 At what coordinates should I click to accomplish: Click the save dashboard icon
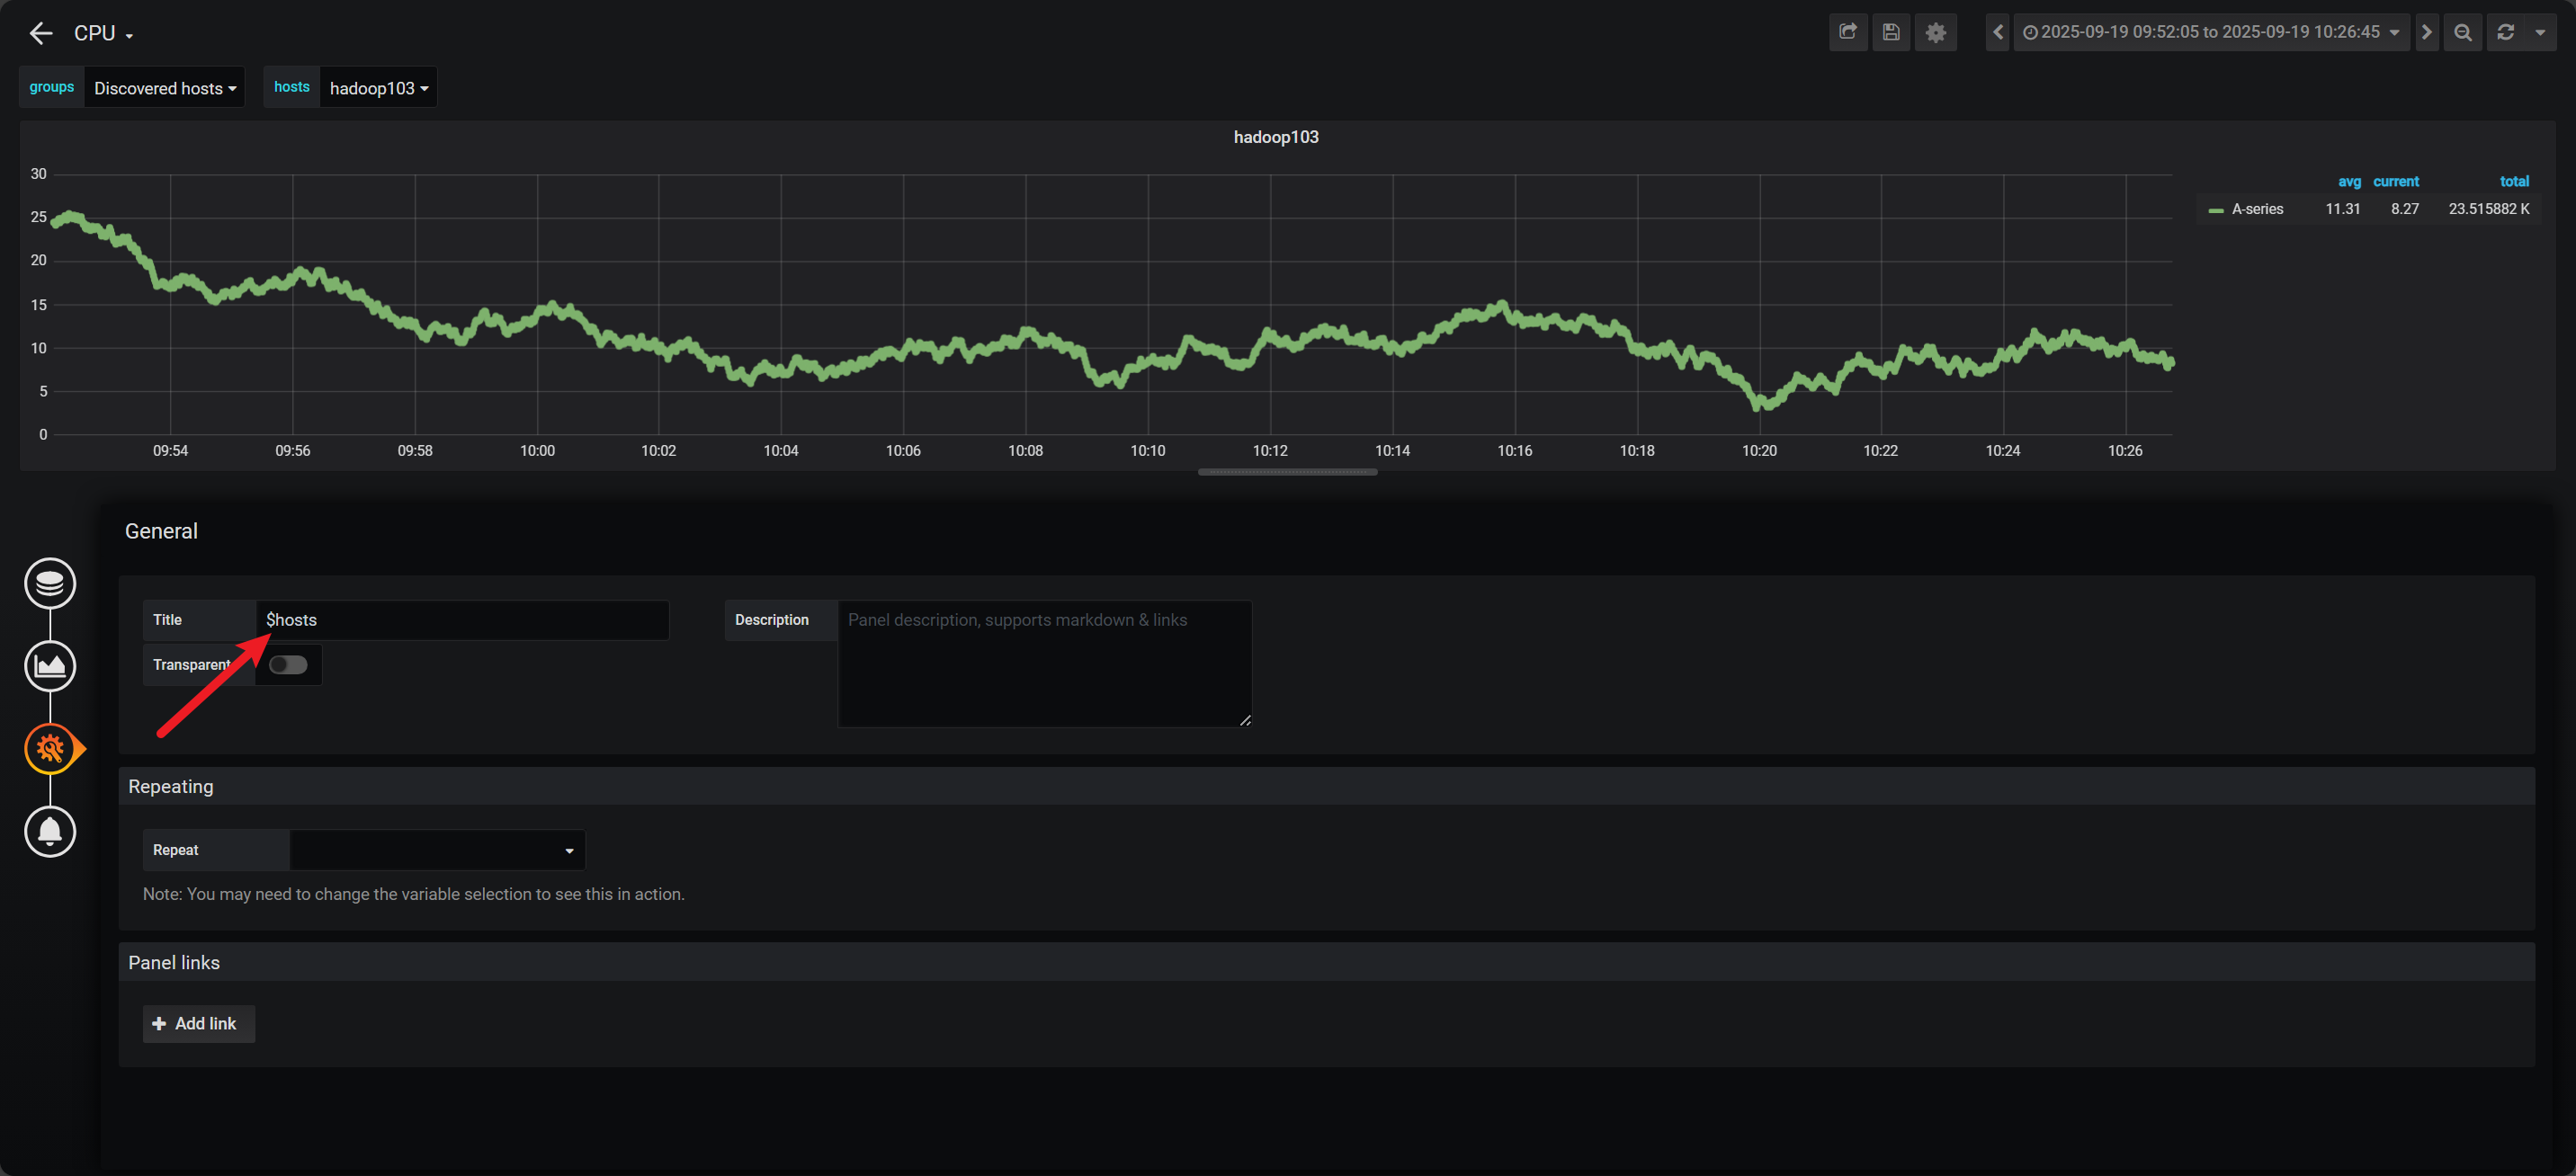(1891, 32)
